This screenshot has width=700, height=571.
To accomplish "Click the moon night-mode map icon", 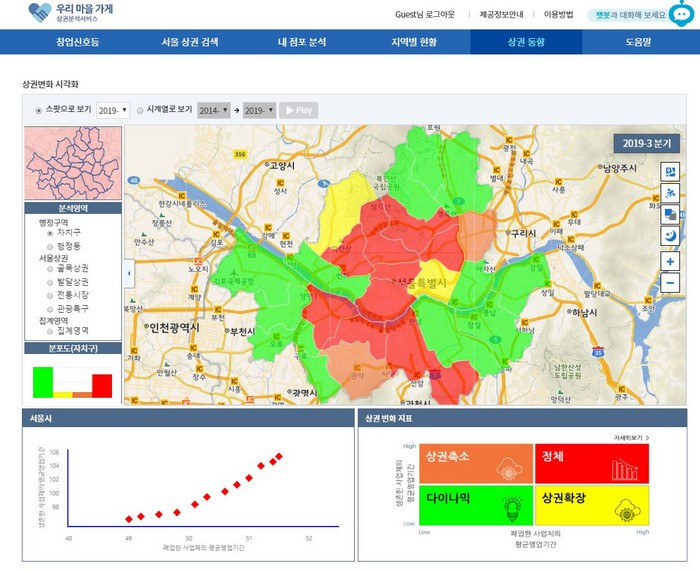I will pyautogui.click(x=669, y=236).
